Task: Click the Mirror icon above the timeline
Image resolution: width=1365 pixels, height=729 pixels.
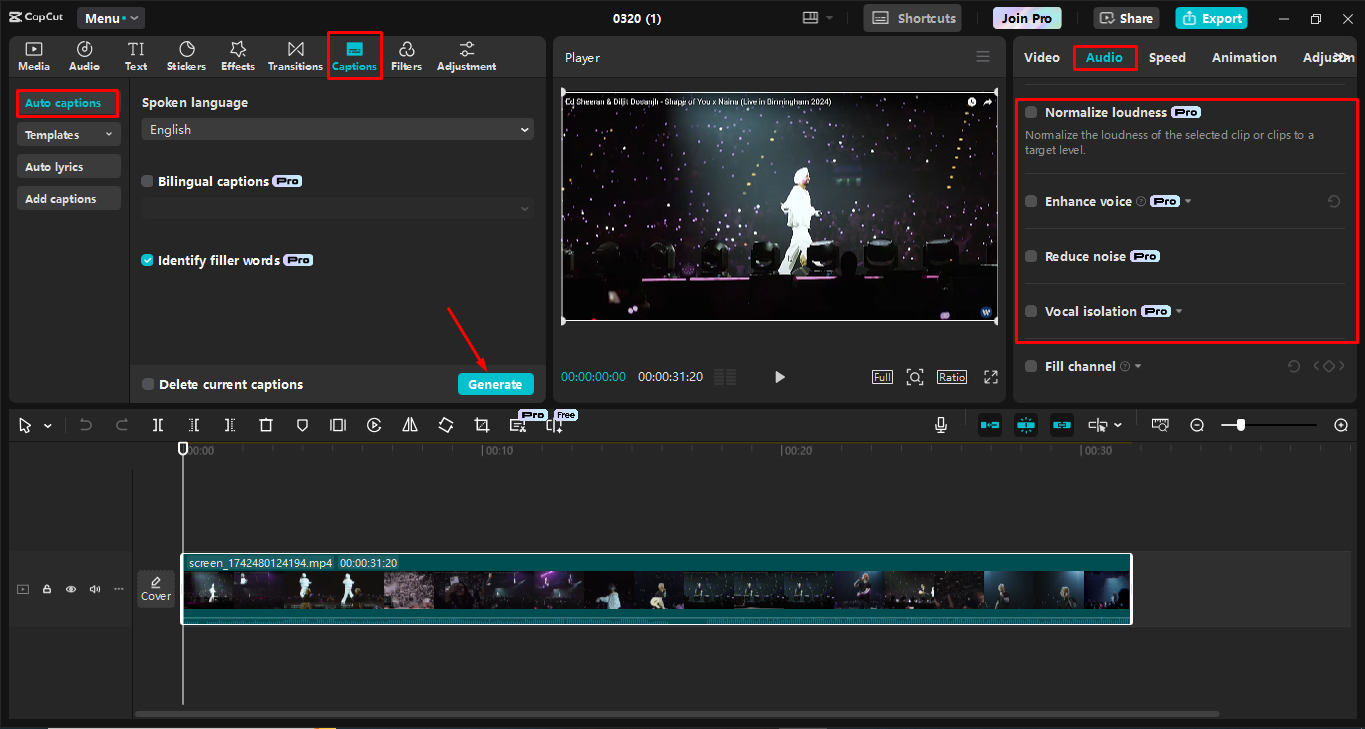Action: (x=409, y=425)
